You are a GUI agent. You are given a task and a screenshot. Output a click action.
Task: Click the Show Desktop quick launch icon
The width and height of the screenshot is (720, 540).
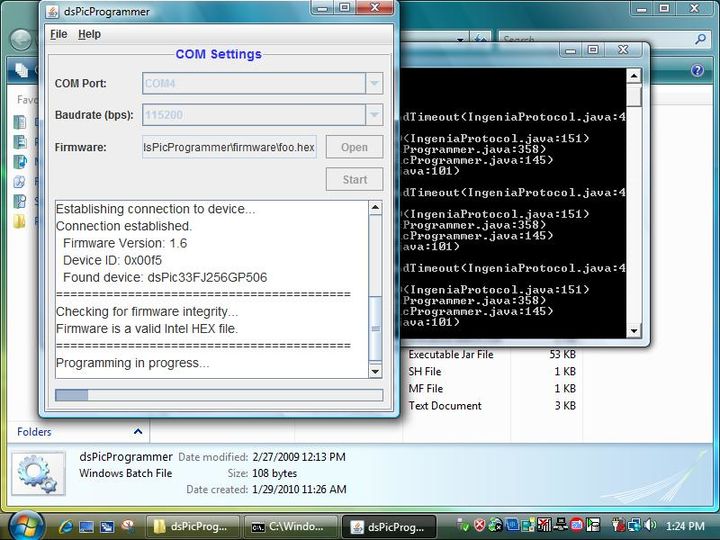pyautogui.click(x=86, y=526)
